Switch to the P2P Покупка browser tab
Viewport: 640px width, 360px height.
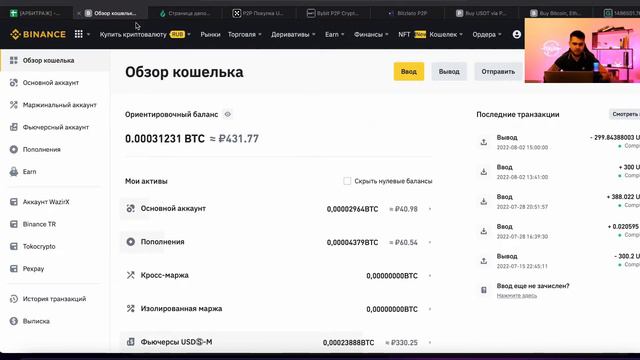coord(258,13)
